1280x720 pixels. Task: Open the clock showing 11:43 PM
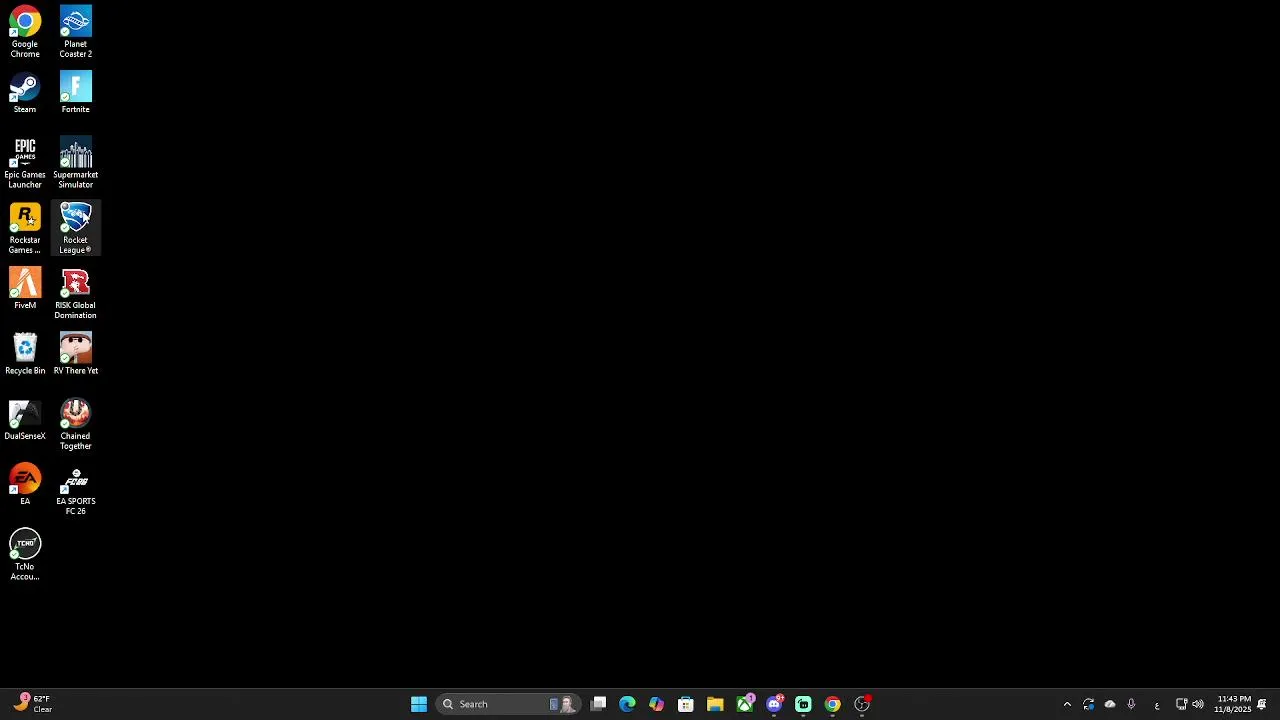pyautogui.click(x=1233, y=704)
